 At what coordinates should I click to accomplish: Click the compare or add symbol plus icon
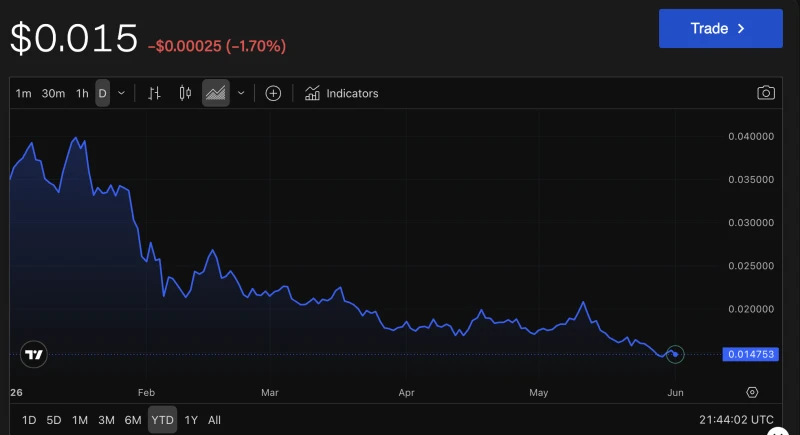coord(273,93)
